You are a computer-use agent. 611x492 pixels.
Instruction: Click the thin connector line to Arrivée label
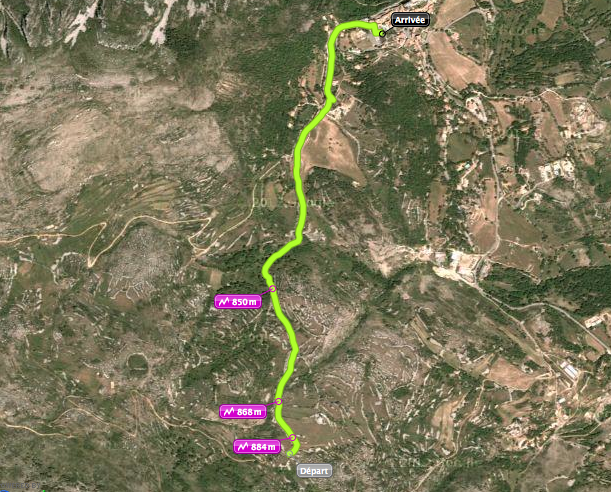click(x=388, y=29)
